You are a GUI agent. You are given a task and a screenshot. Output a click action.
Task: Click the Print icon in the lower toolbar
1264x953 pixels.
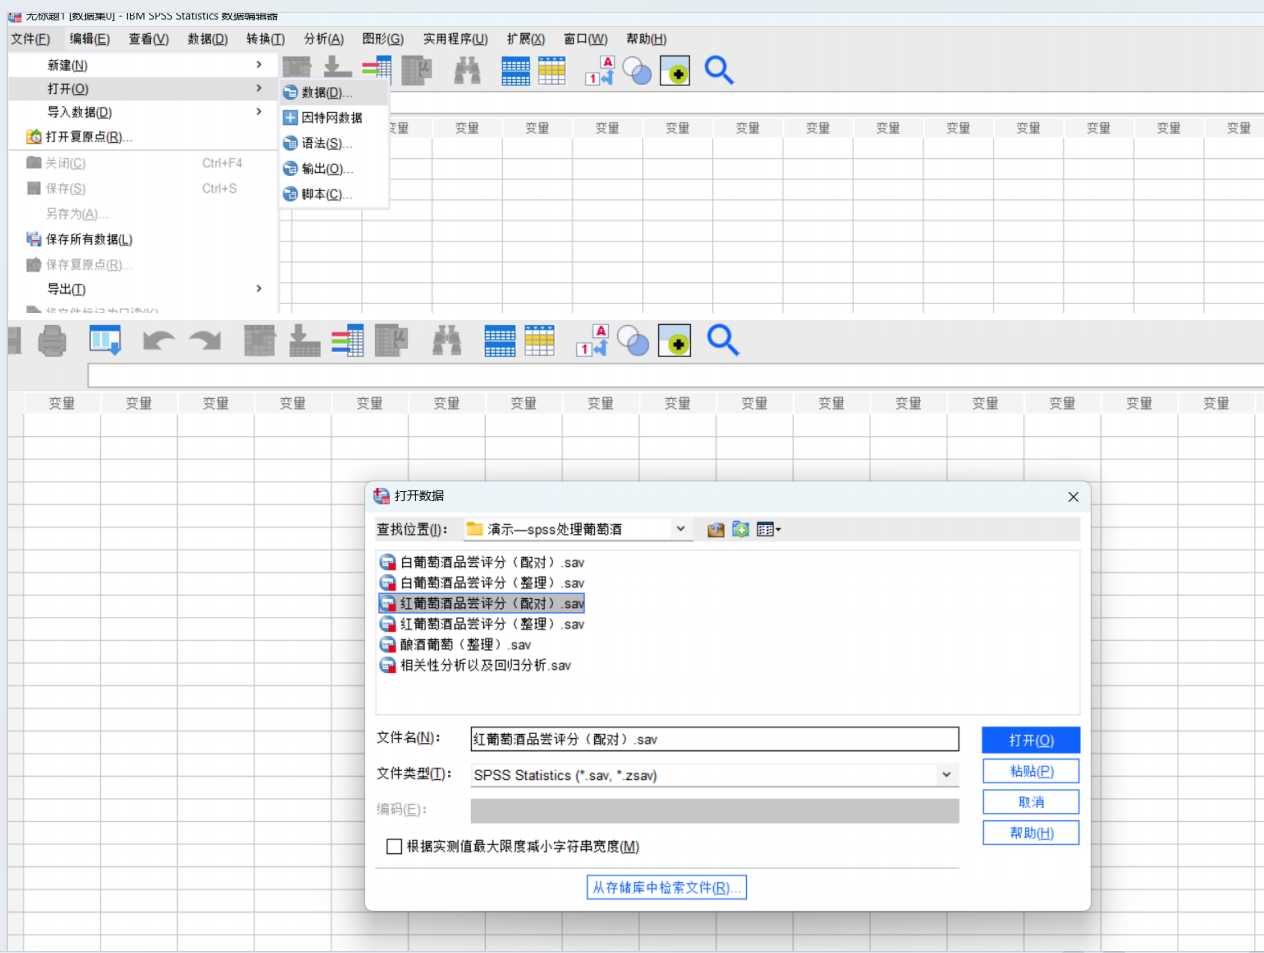tap(52, 342)
